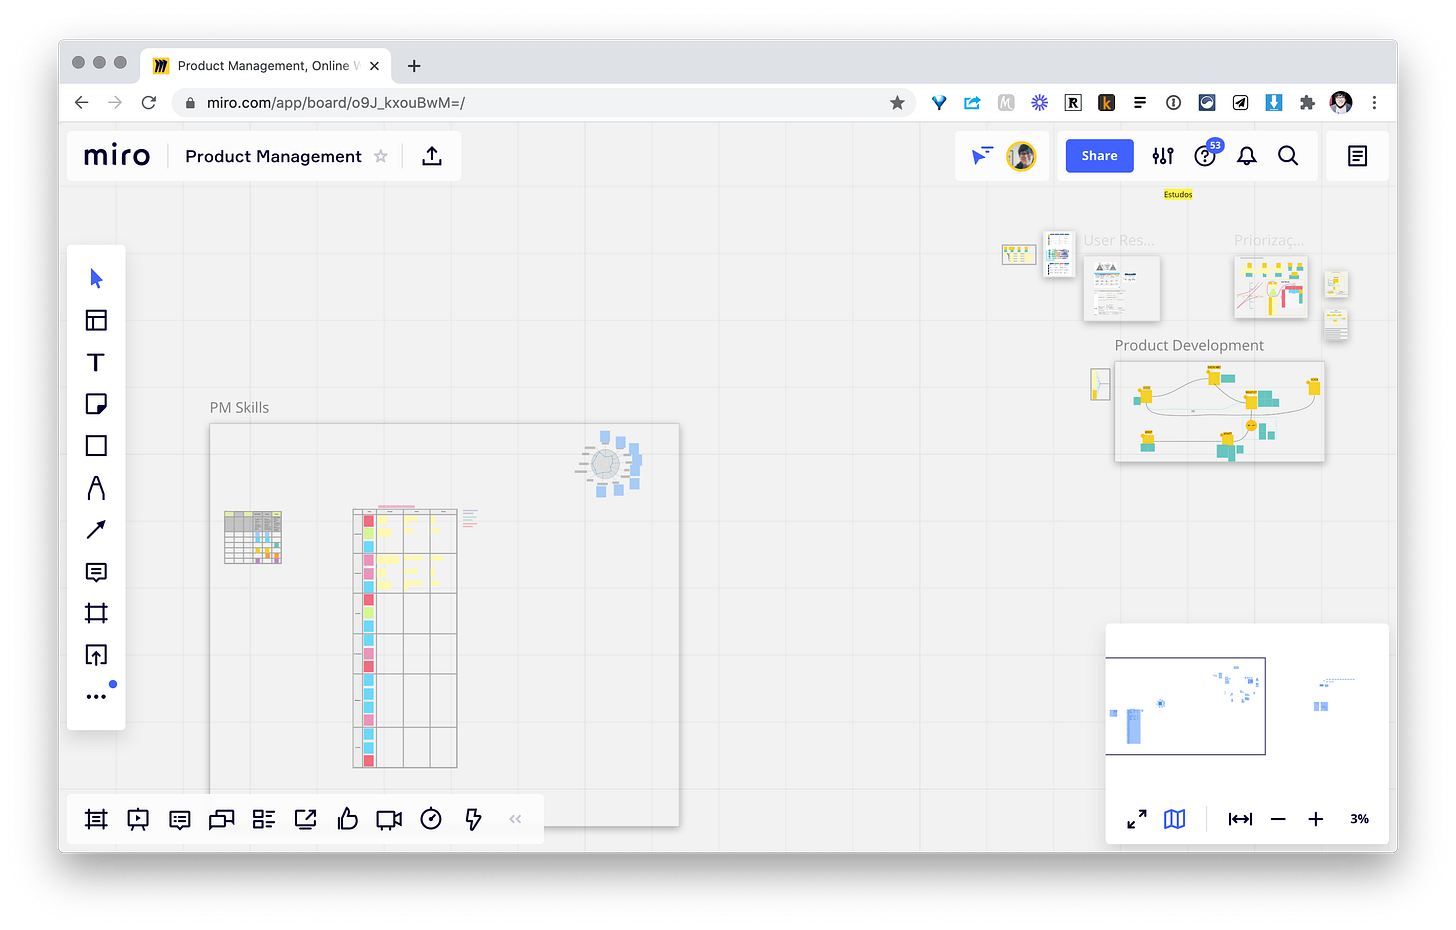Image resolution: width=1456 pixels, height=930 pixels.
Task: Go forward in browser
Action: 115,102
